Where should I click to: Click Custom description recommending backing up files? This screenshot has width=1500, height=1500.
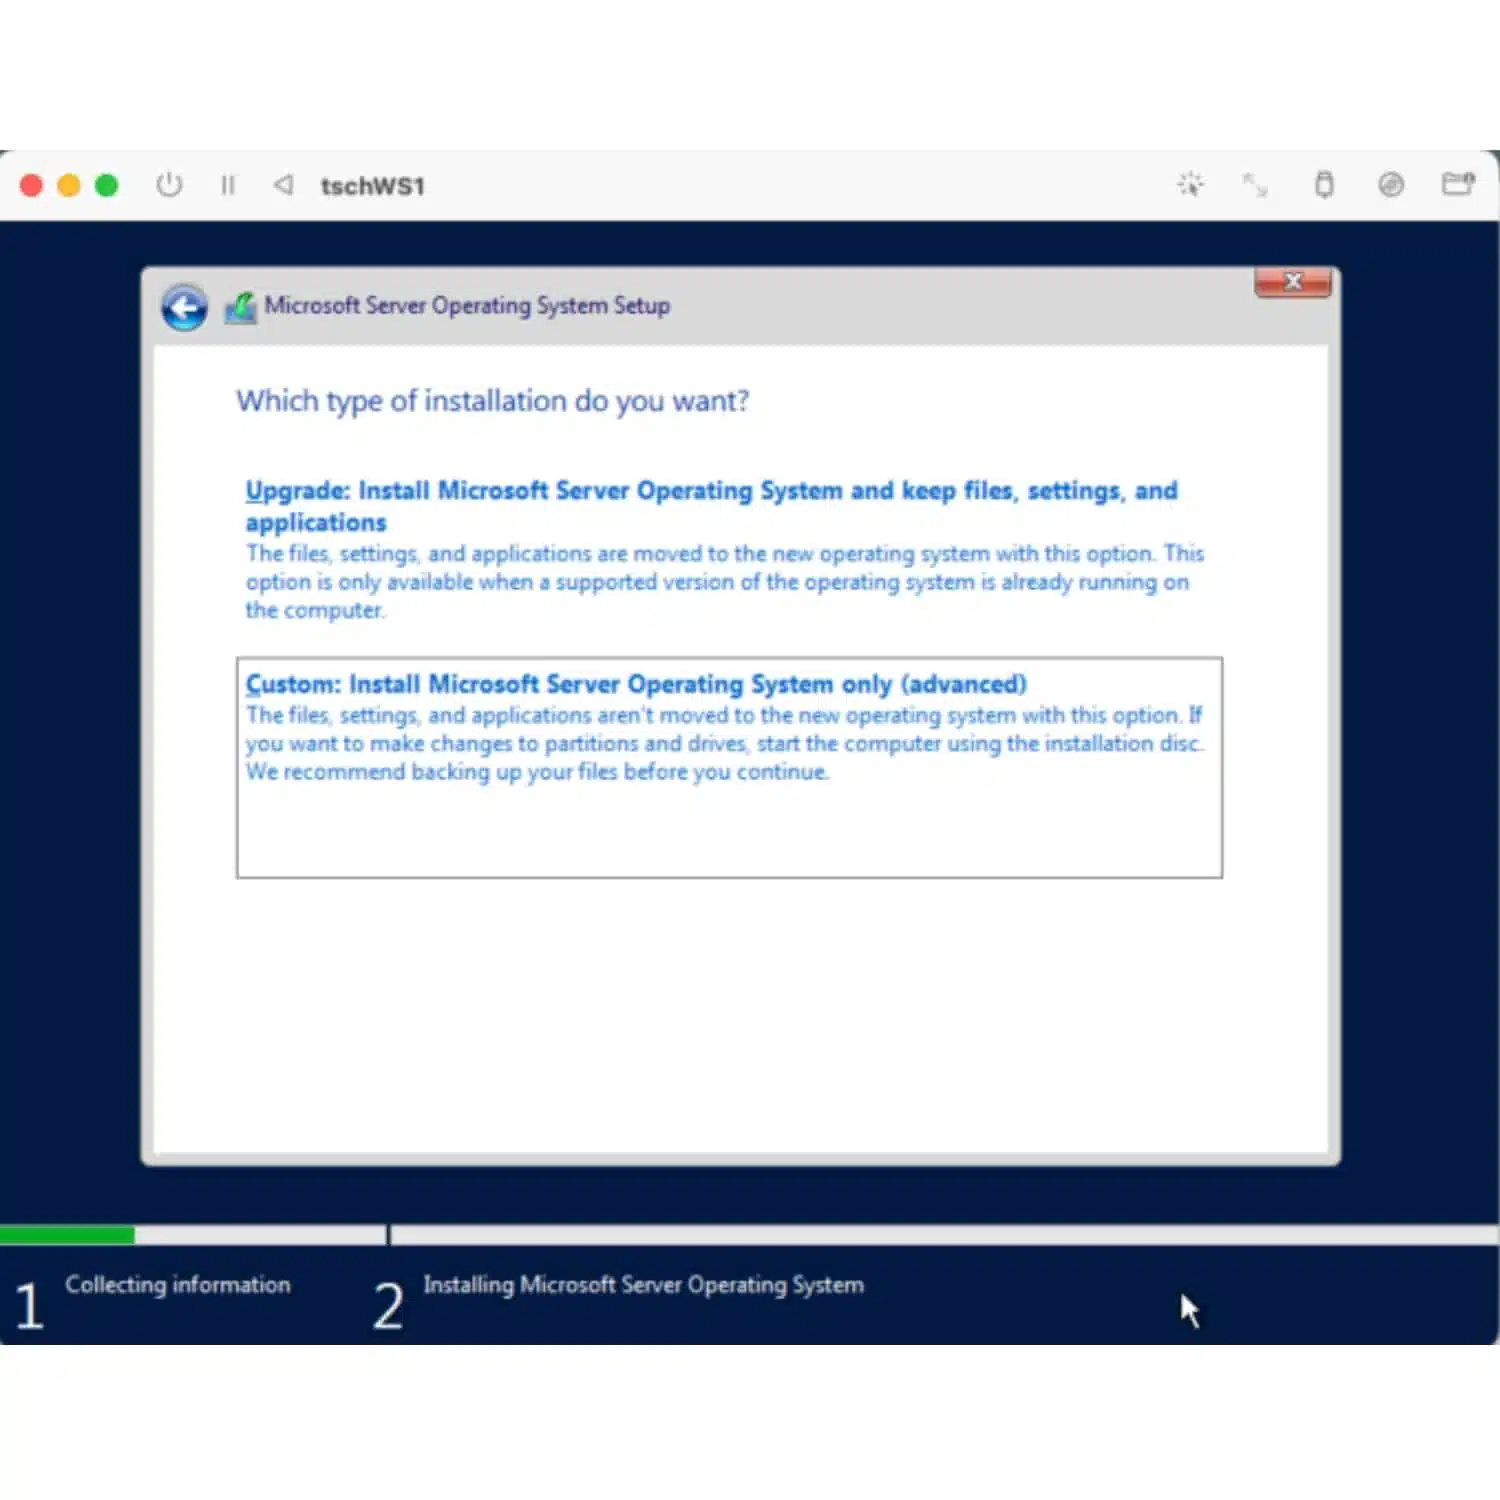coord(725,743)
